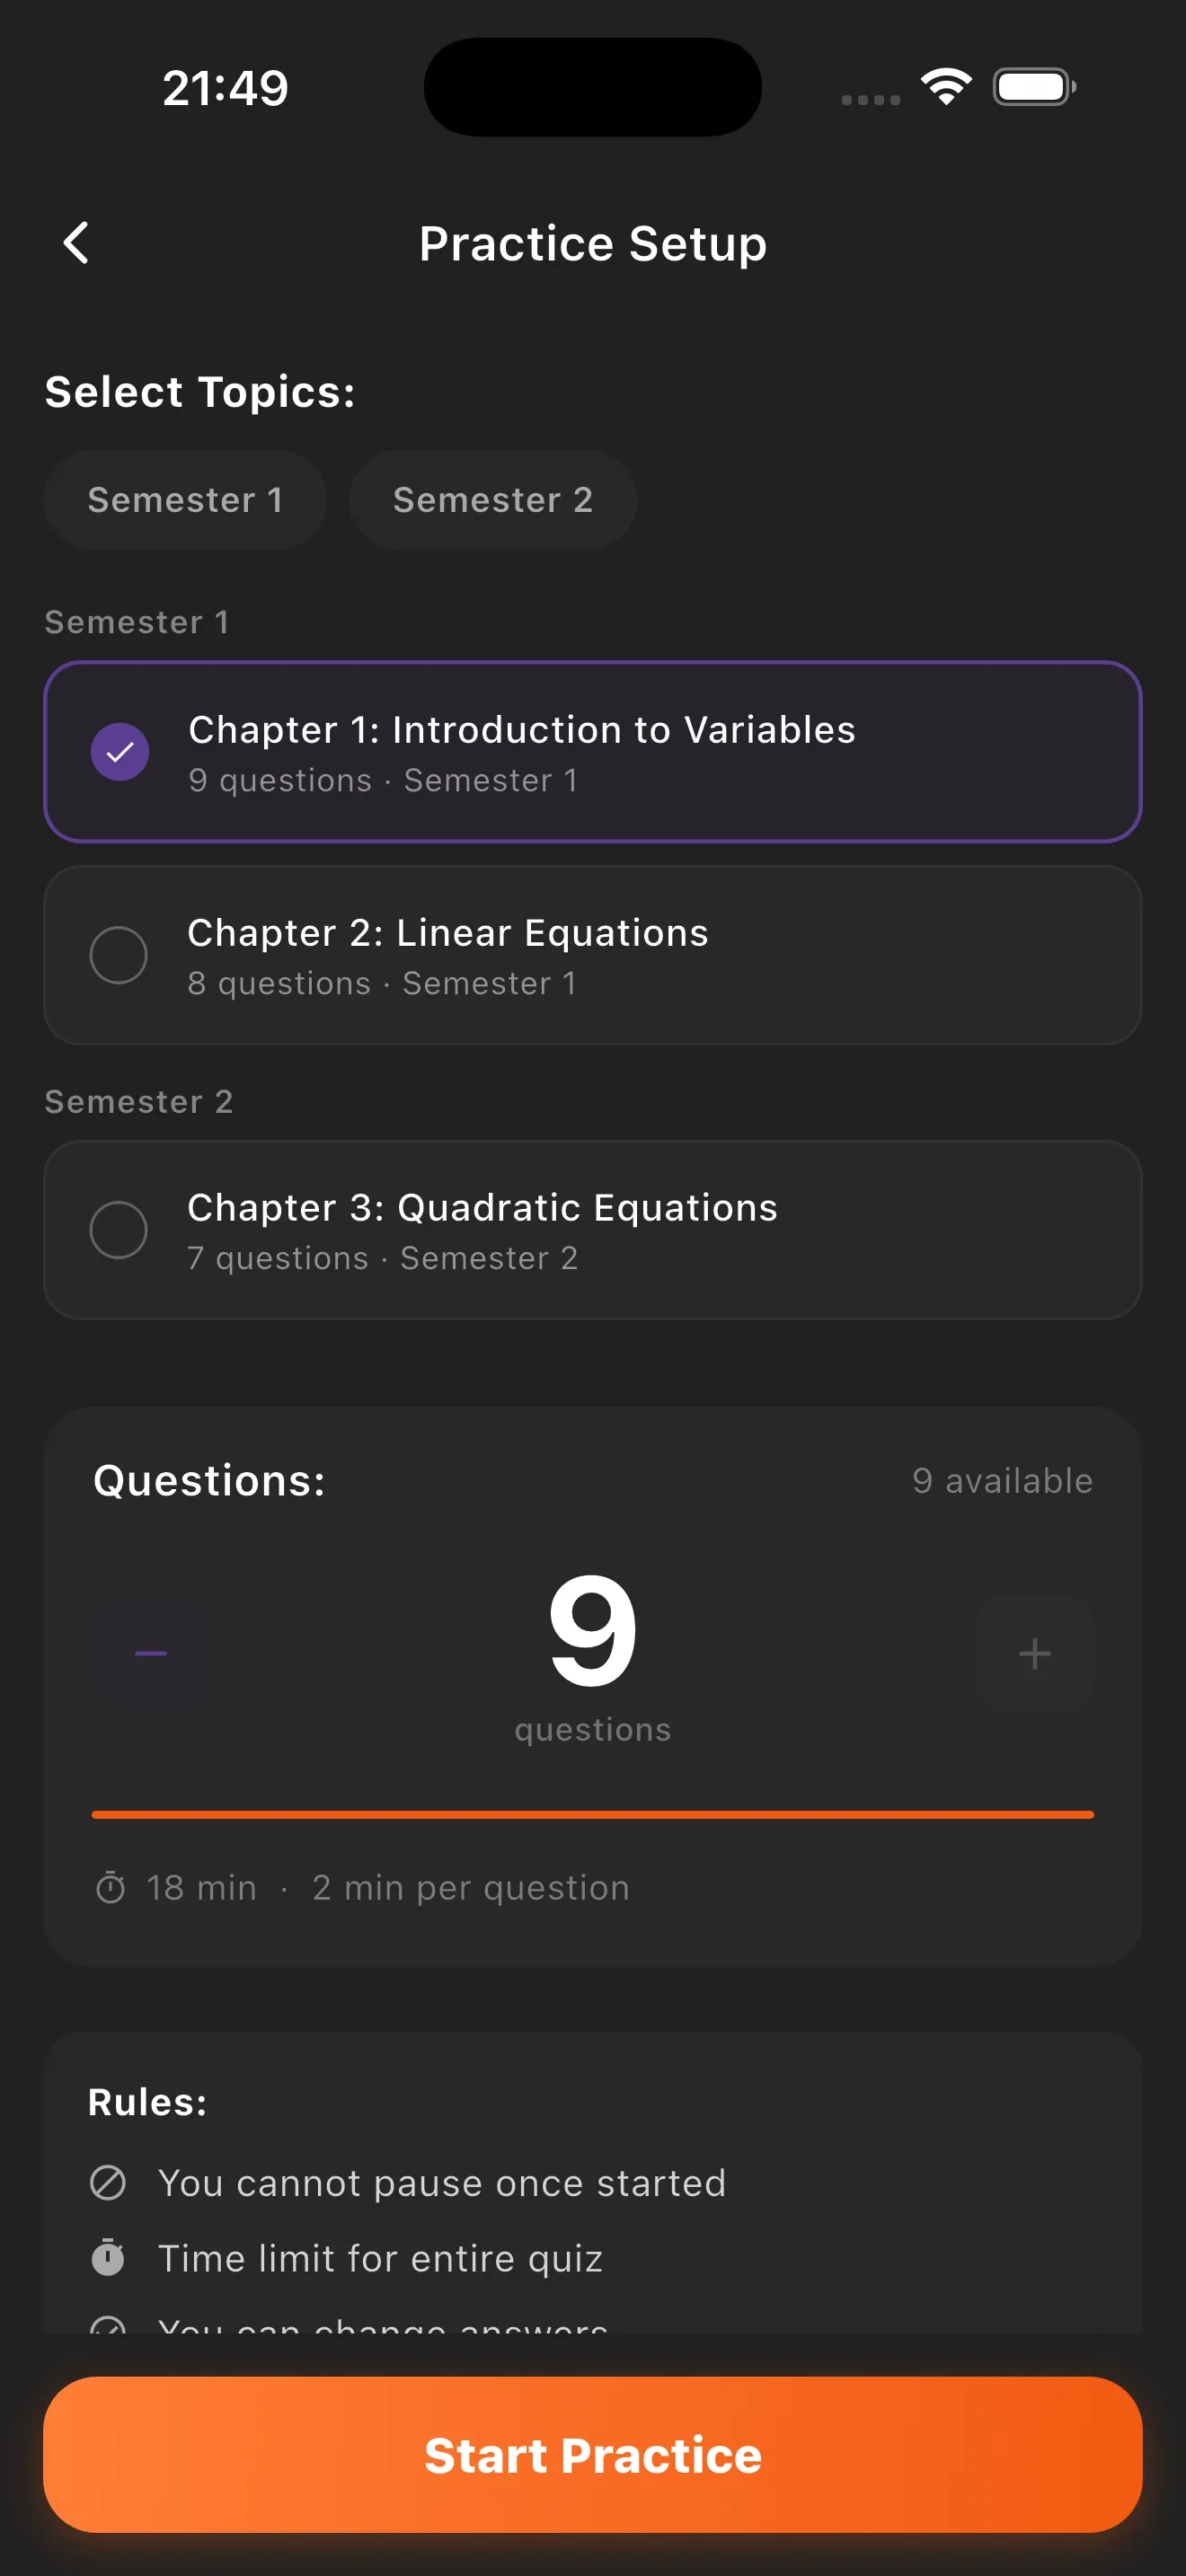Tap the plus icon to add questions

[1034, 1653]
